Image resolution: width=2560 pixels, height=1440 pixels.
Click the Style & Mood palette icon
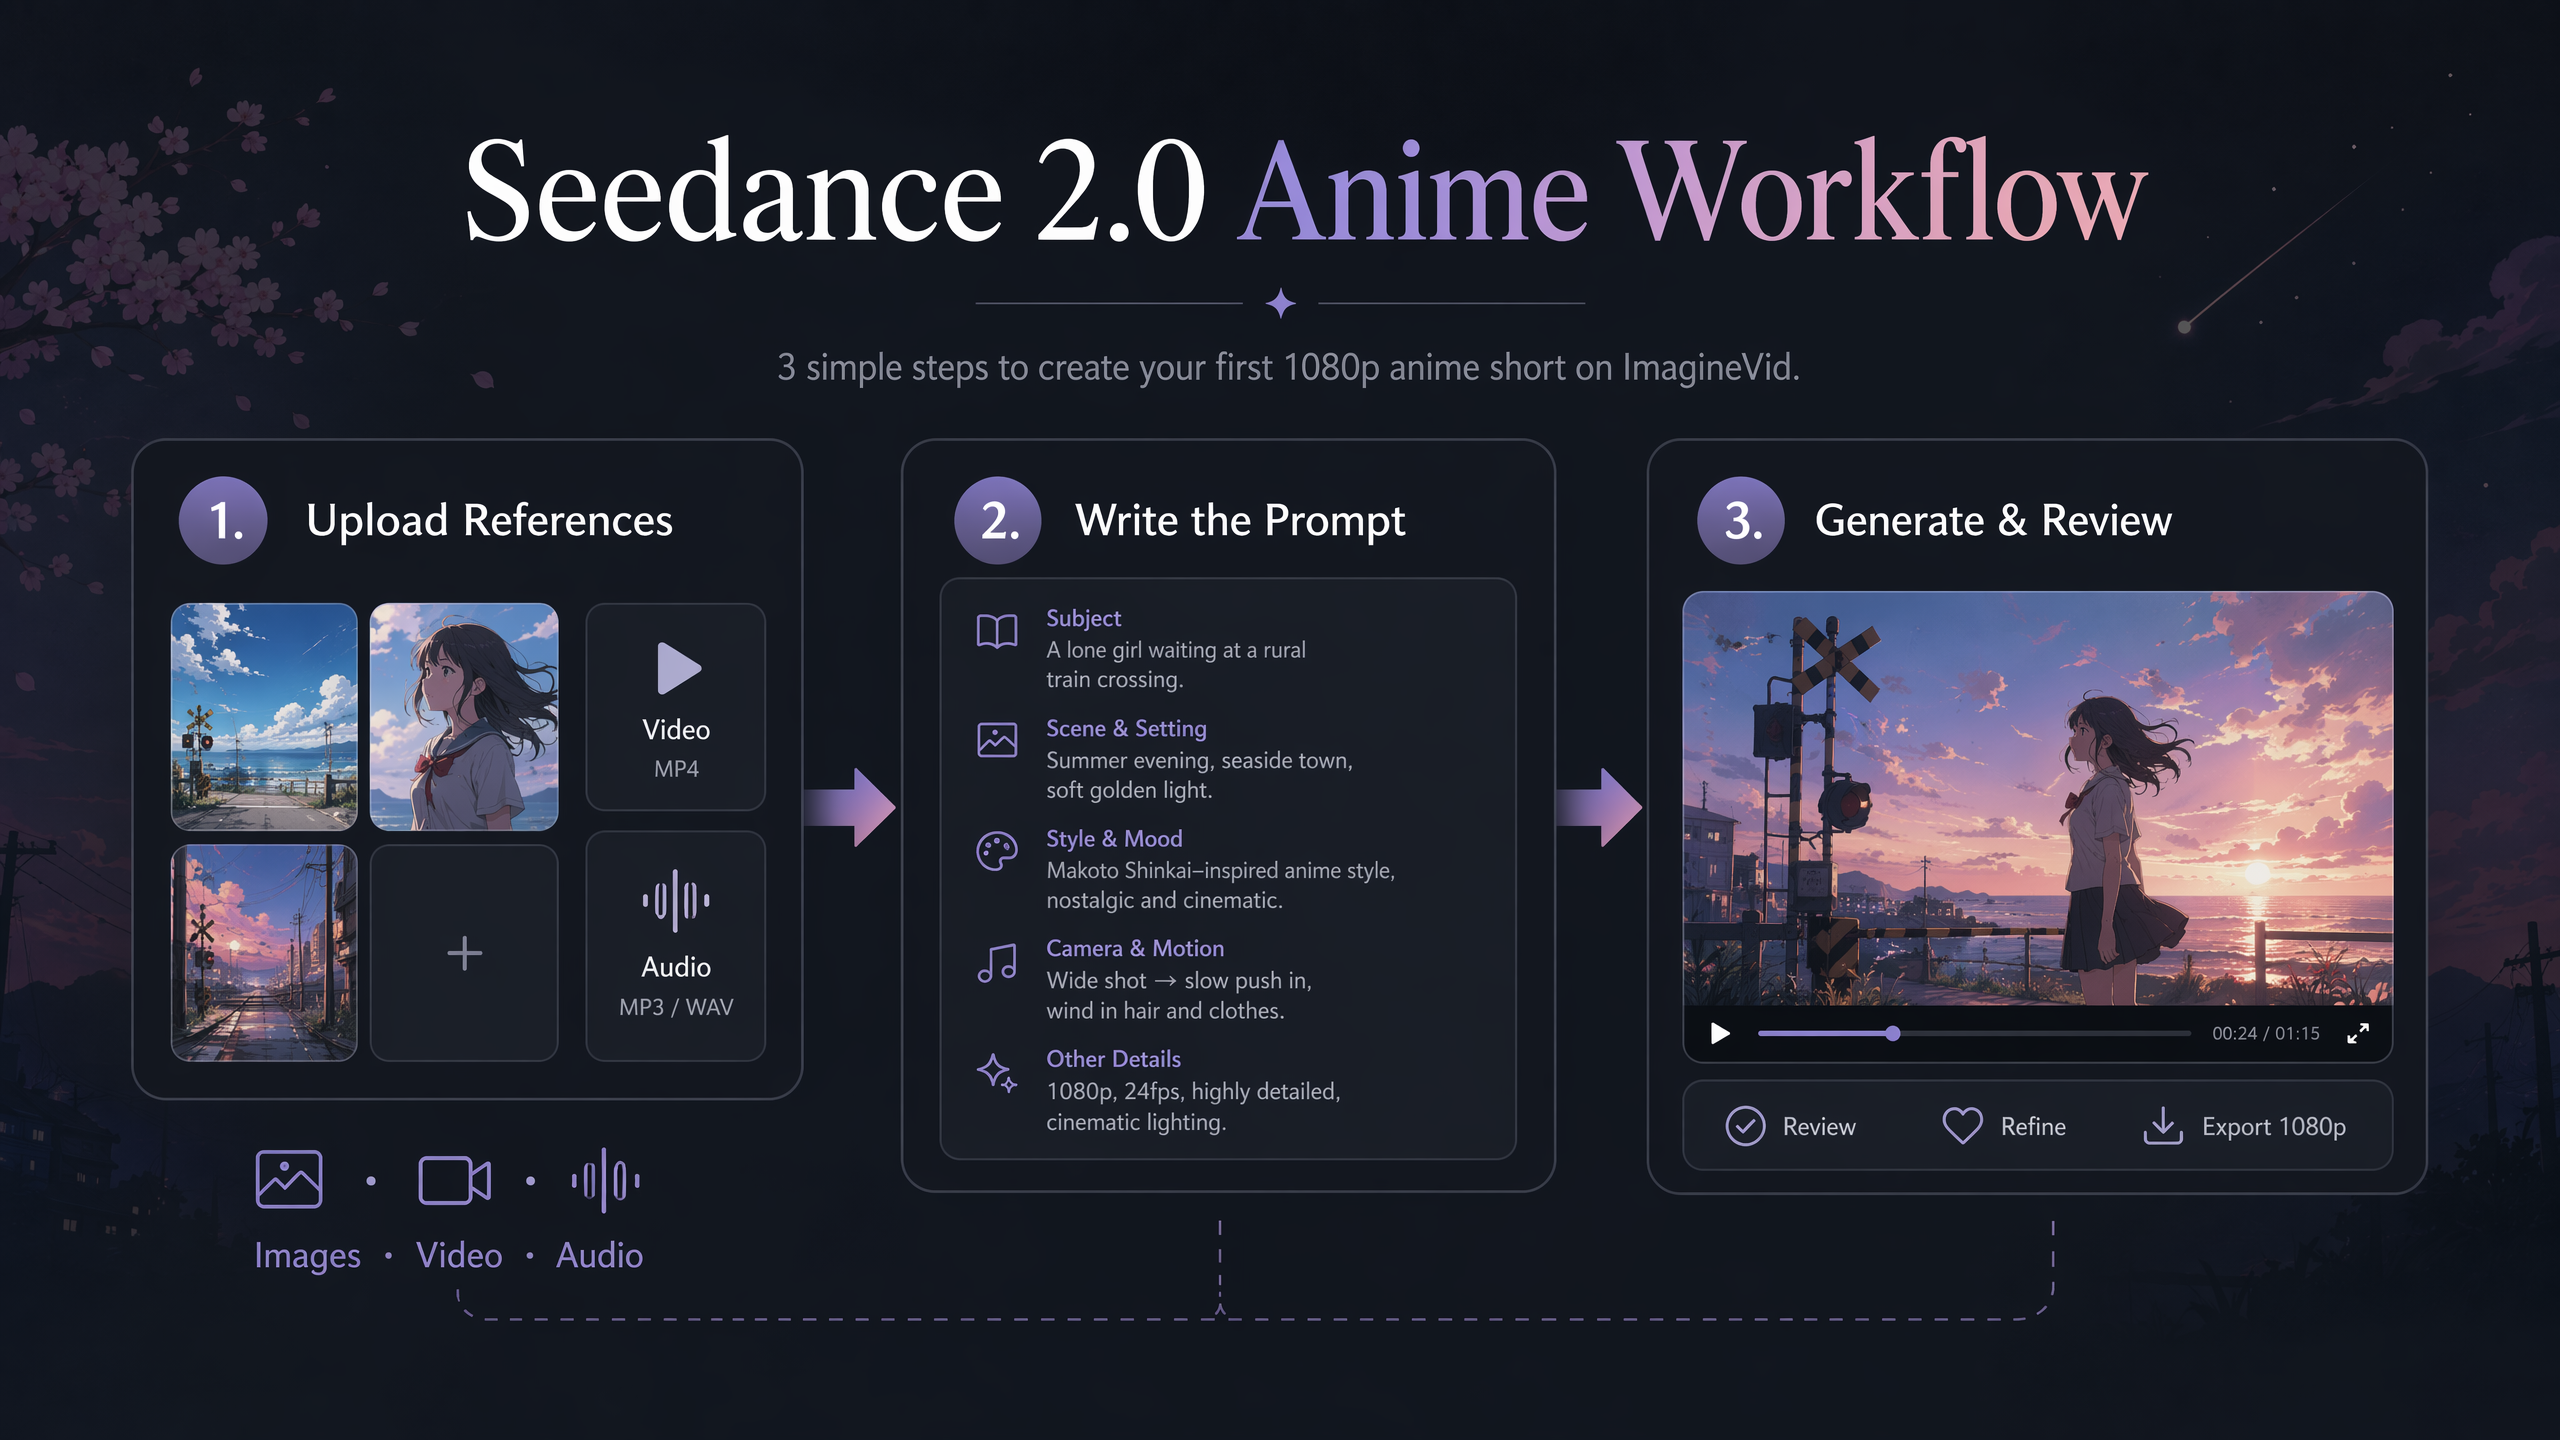click(997, 851)
